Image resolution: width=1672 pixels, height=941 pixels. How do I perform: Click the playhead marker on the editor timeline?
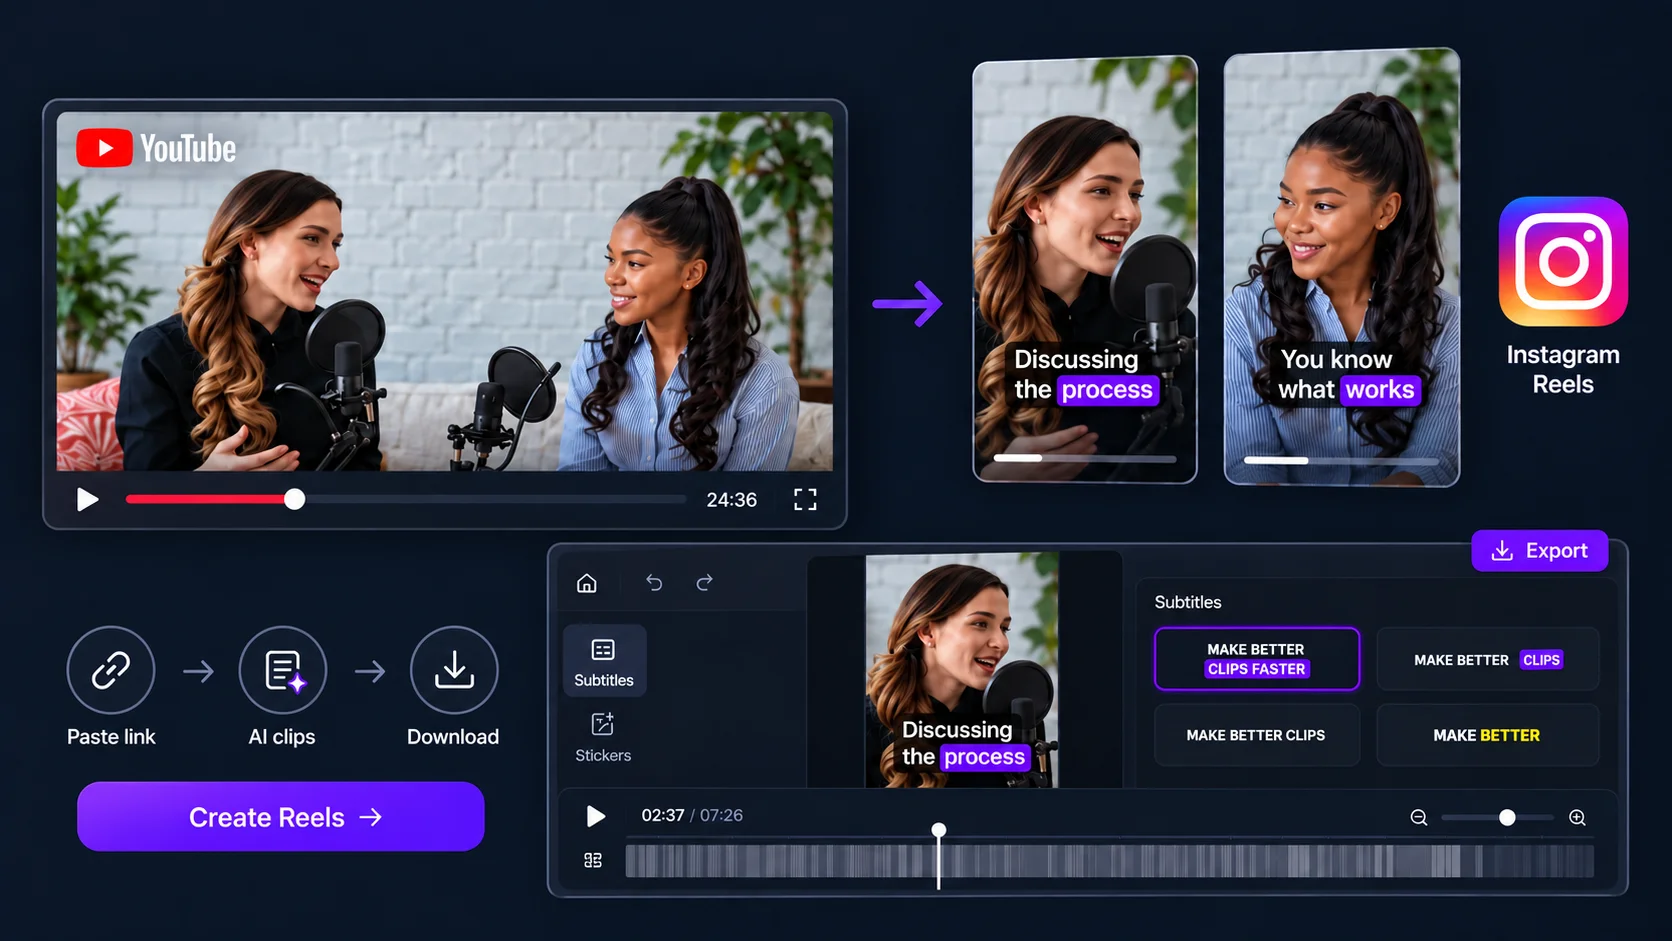click(x=938, y=830)
